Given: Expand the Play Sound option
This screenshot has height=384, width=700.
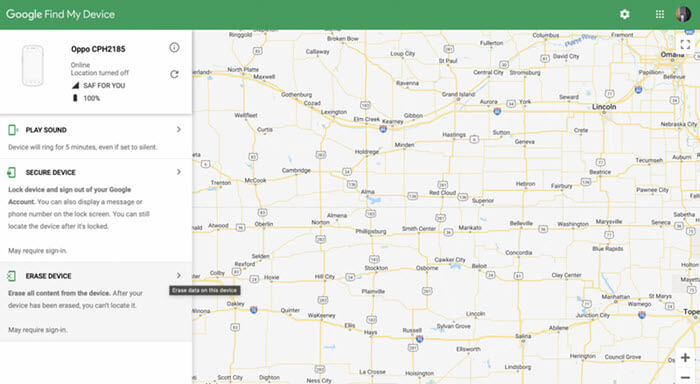Looking at the screenshot, I should (x=179, y=129).
